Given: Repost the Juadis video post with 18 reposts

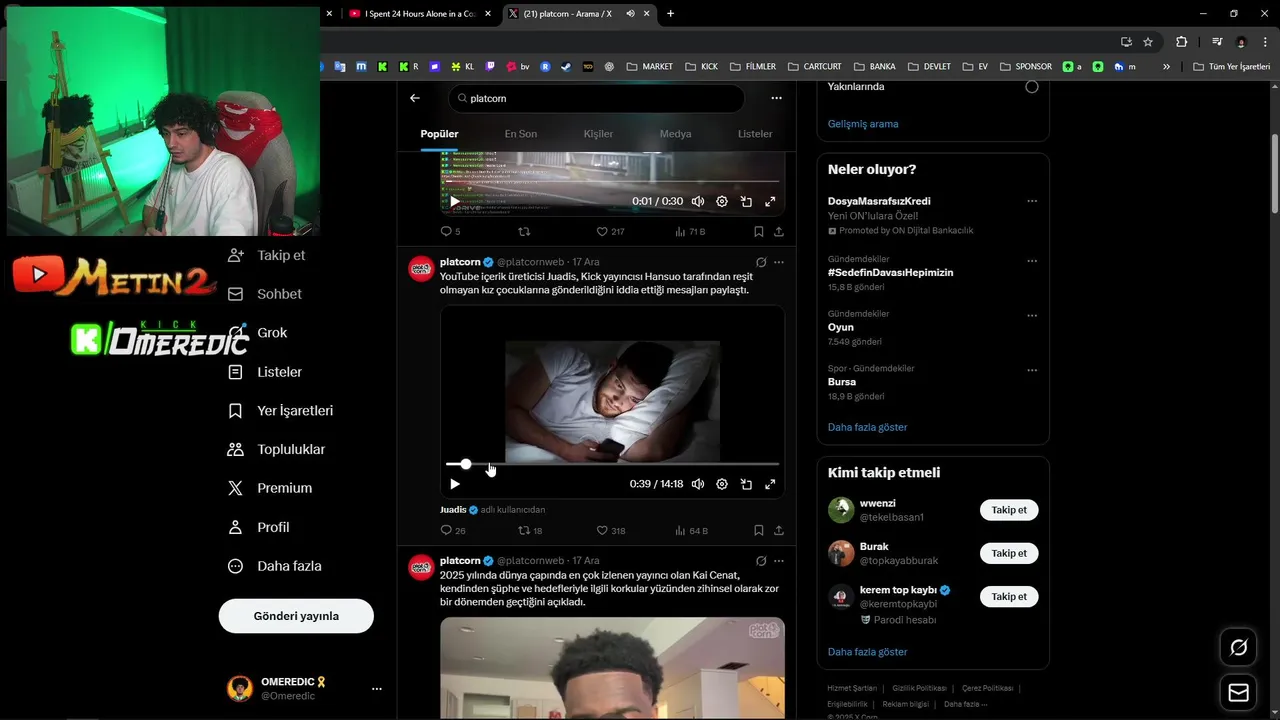Looking at the screenshot, I should click(530, 531).
